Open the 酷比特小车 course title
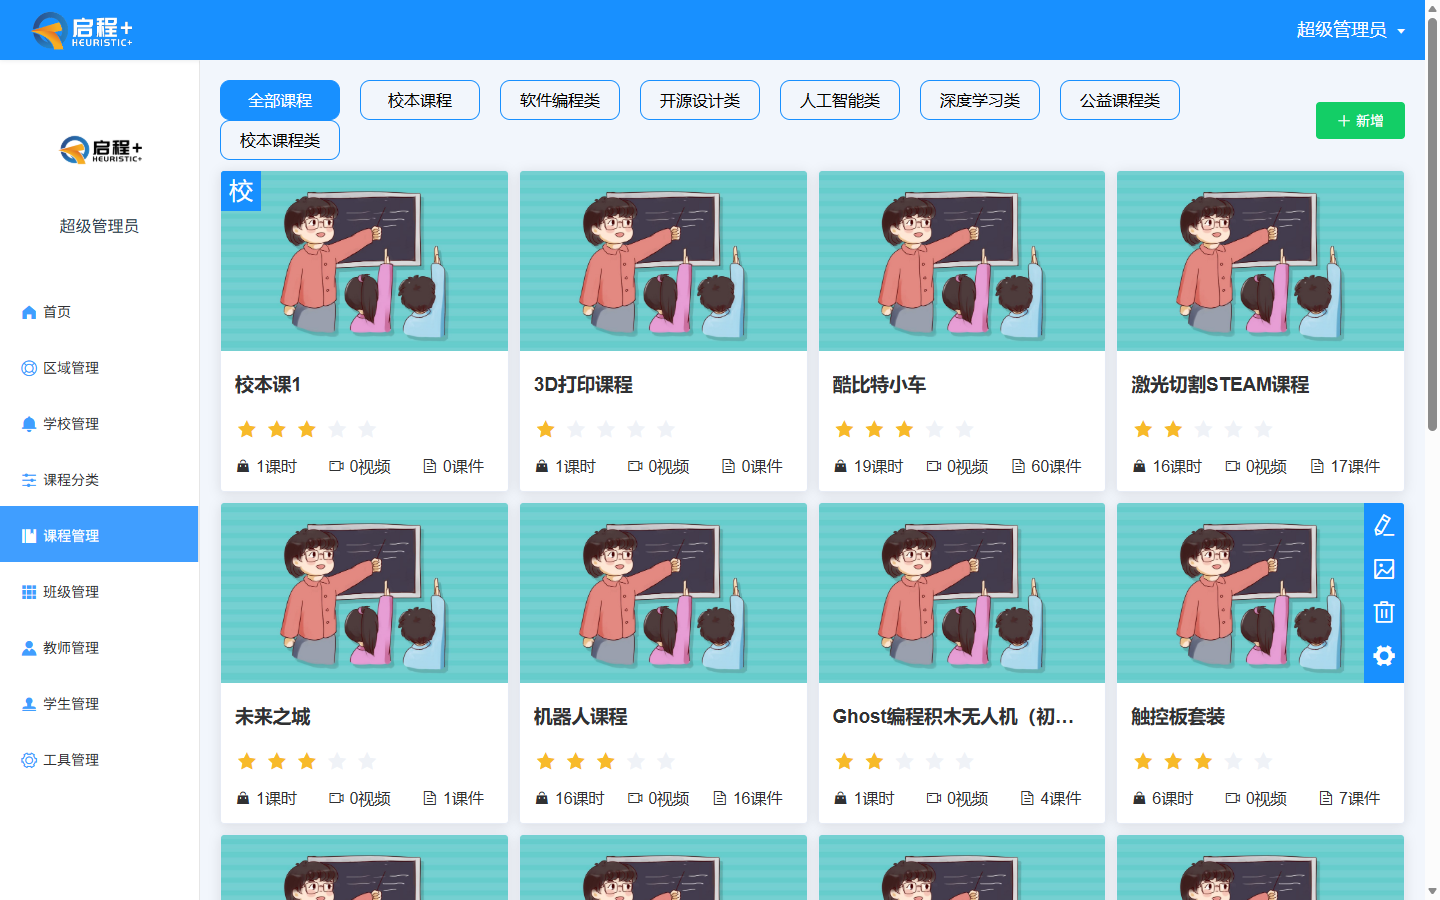1440x900 pixels. [879, 385]
